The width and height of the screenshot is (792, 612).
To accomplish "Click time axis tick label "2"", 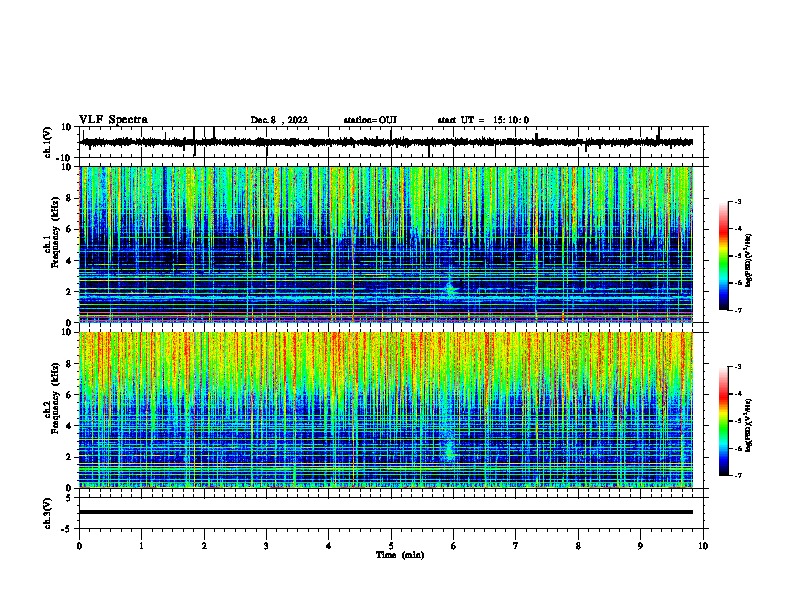I will click(x=204, y=546).
